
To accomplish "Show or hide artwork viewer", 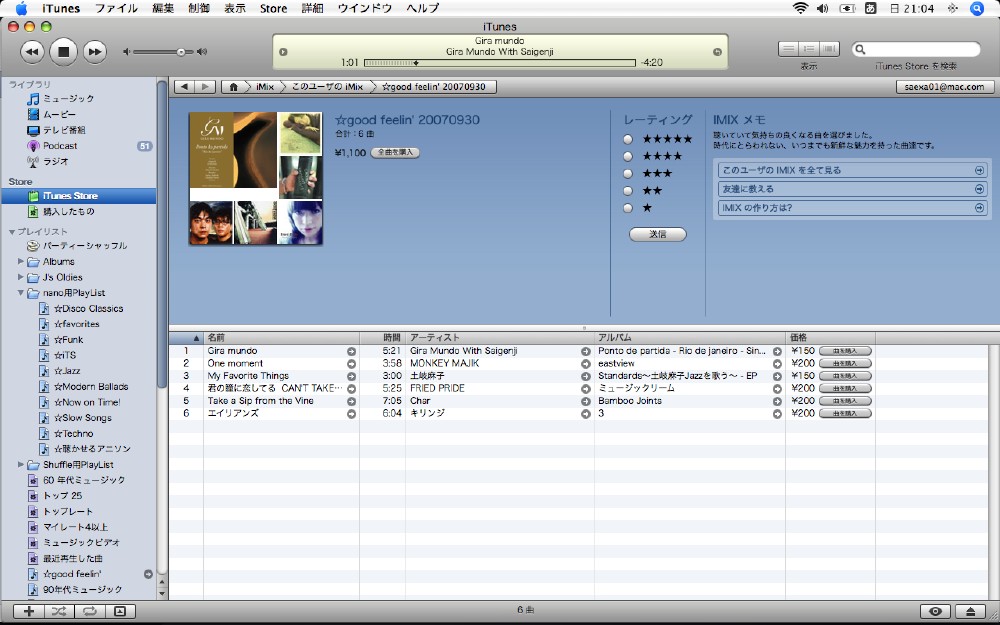I will [120, 611].
